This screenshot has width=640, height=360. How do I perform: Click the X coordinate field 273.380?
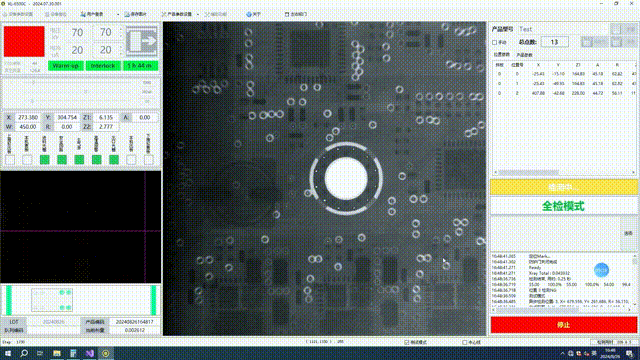coord(28,118)
